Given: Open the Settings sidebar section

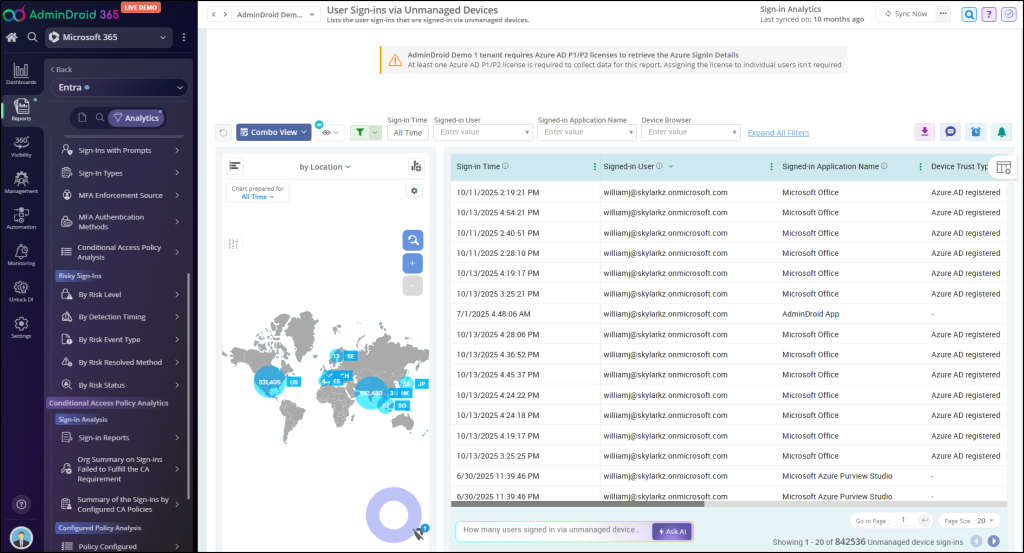Looking at the screenshot, I should (x=21, y=327).
